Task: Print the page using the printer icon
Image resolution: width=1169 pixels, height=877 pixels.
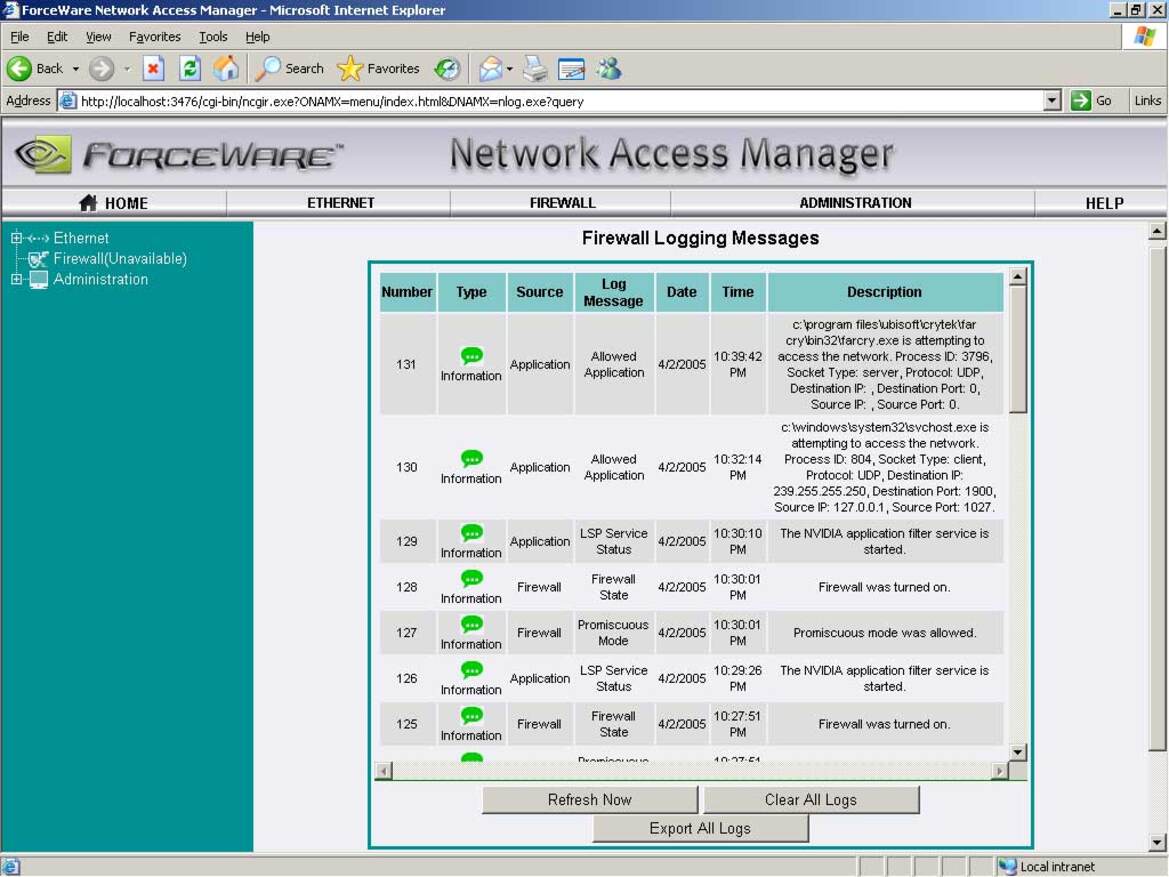Action: [535, 69]
